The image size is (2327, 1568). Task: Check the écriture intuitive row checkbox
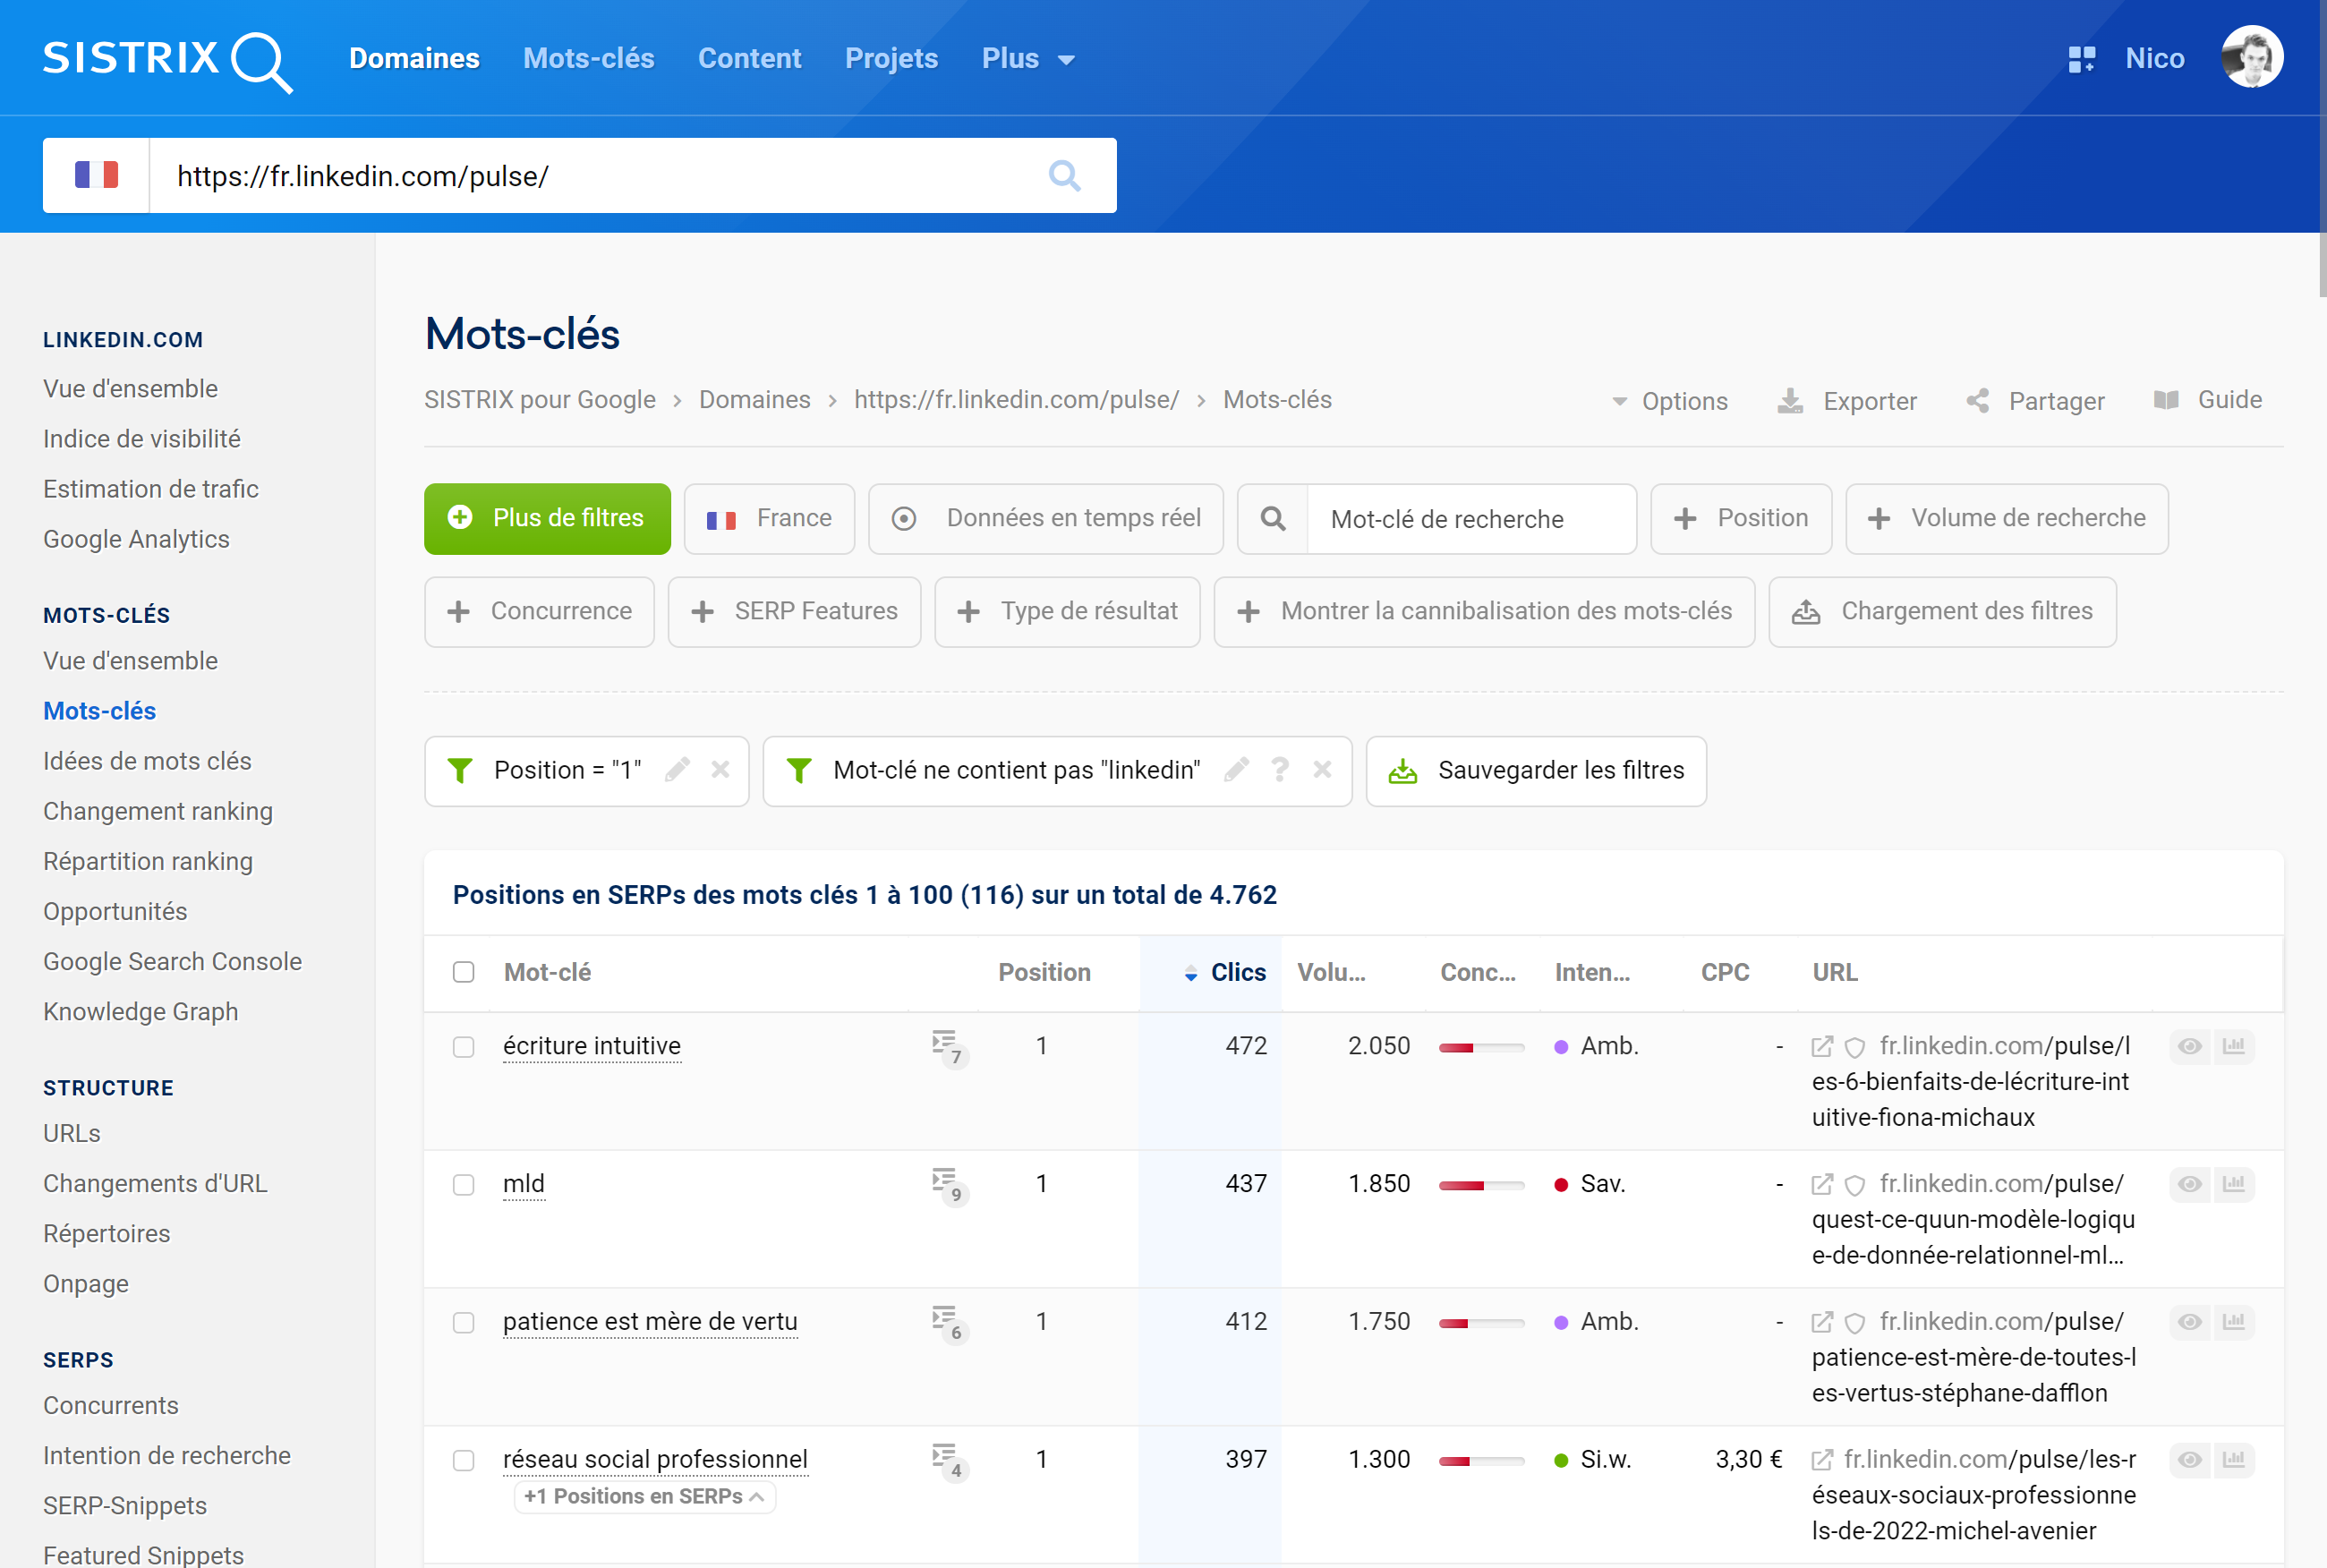tap(463, 1047)
